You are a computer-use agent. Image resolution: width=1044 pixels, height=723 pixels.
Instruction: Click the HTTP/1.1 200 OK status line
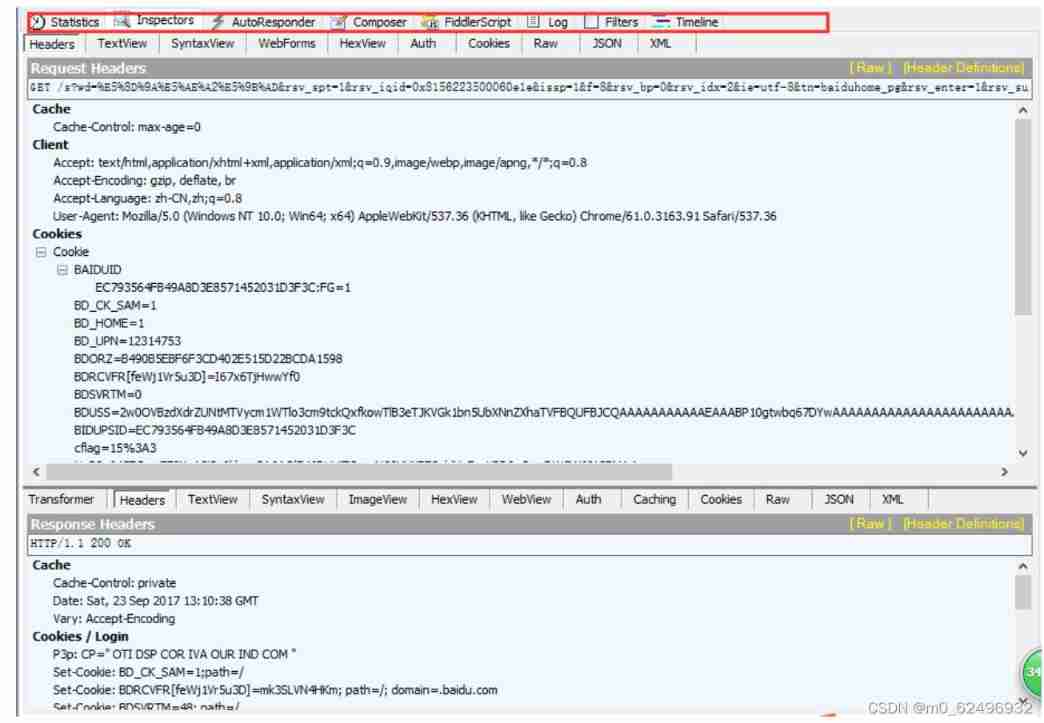(529, 543)
